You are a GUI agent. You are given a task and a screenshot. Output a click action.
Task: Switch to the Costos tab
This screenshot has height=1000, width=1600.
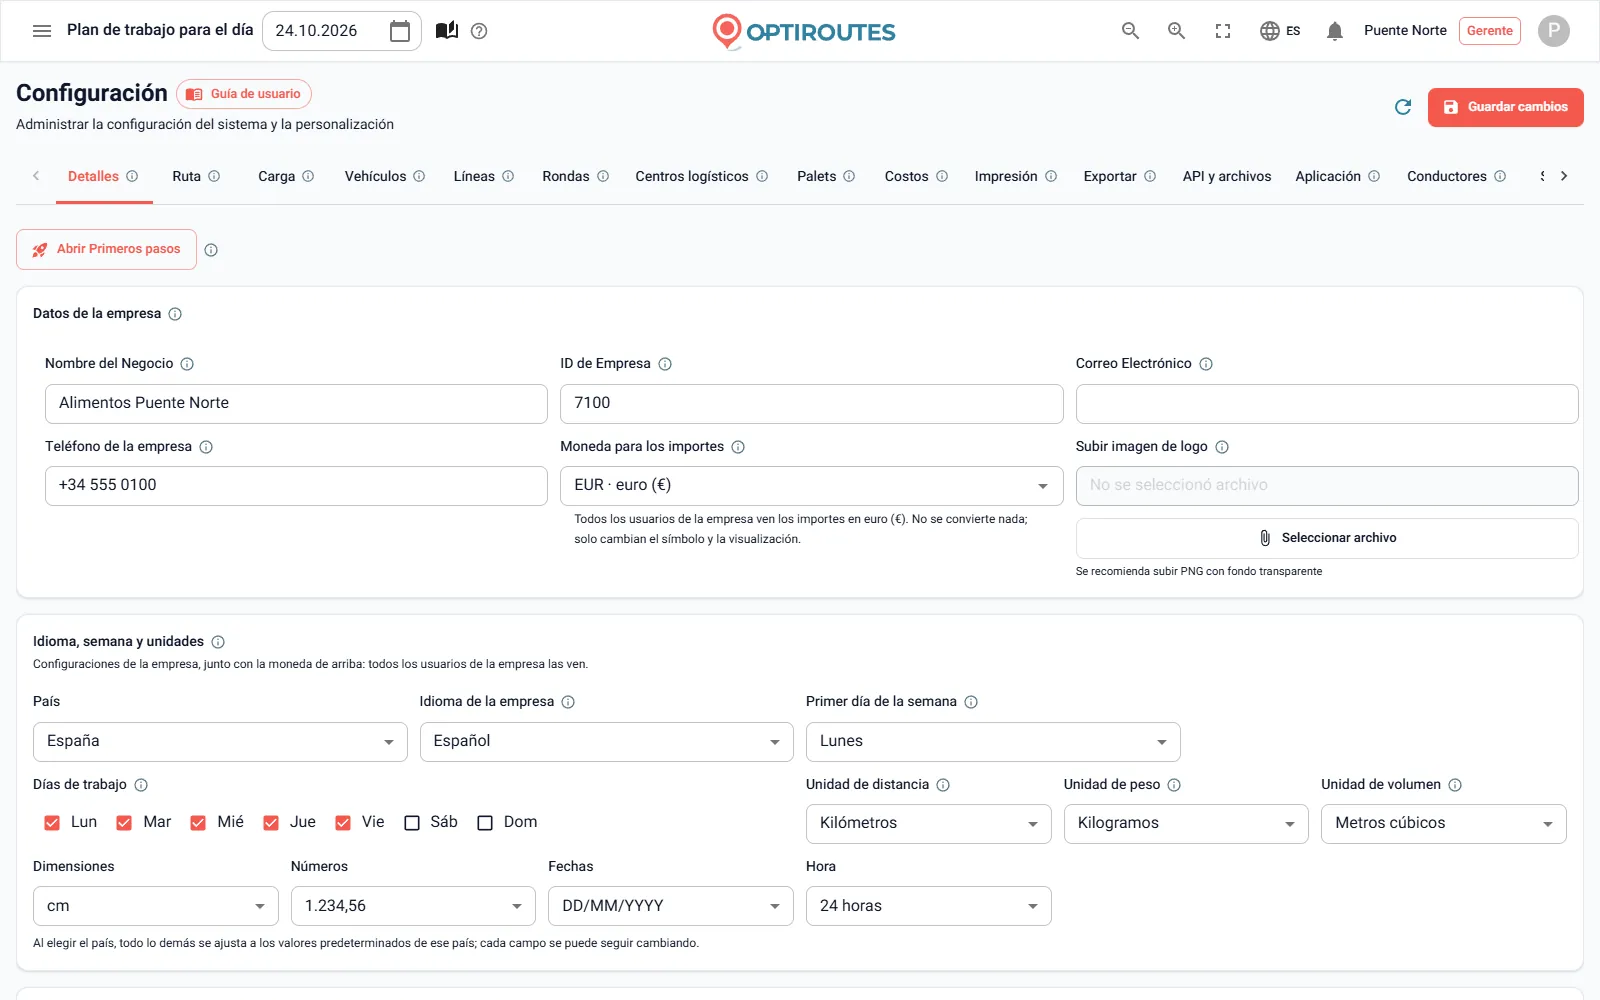point(916,177)
